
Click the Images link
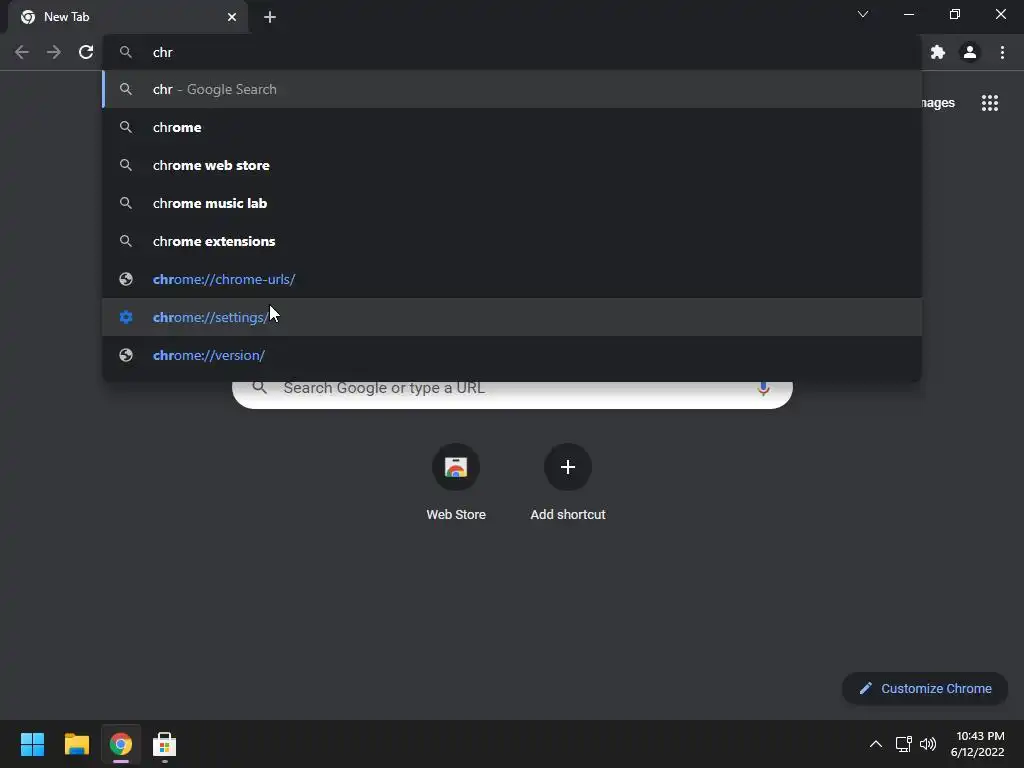[x=938, y=103]
